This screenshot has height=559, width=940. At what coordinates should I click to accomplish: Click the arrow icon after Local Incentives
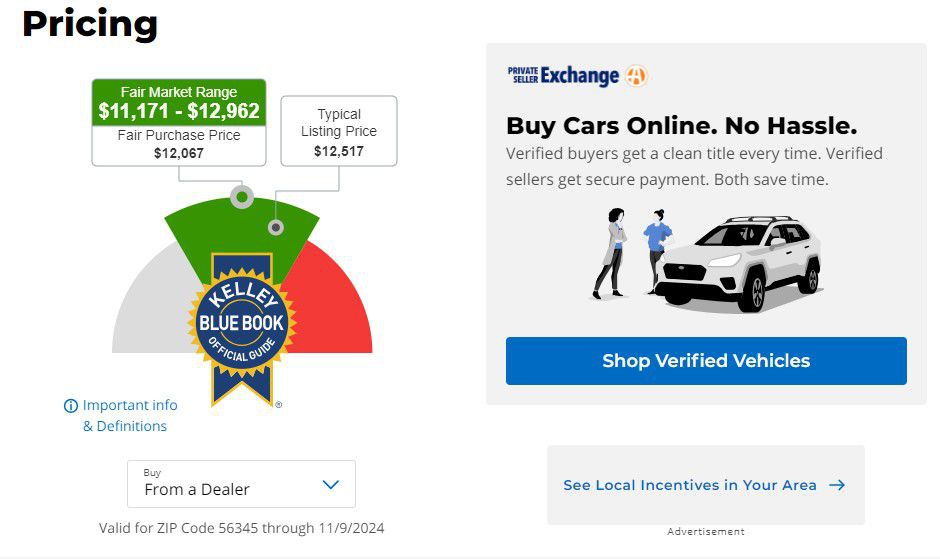click(837, 485)
